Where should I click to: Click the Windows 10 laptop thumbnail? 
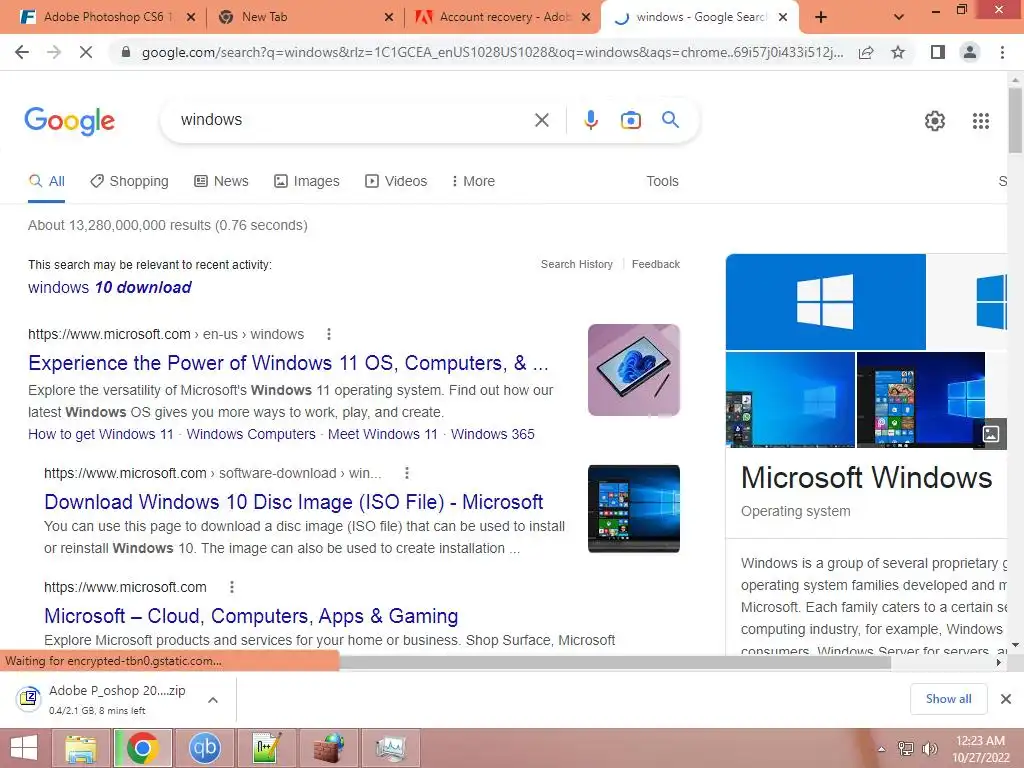coord(633,509)
